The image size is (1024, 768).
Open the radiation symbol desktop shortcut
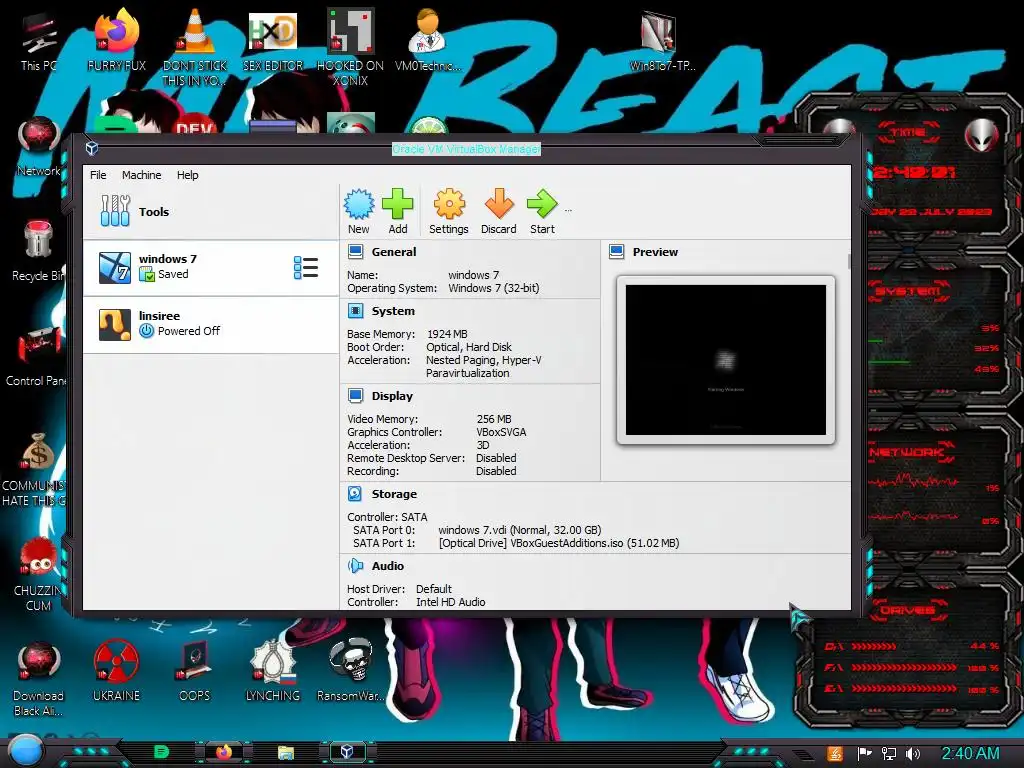tap(116, 669)
